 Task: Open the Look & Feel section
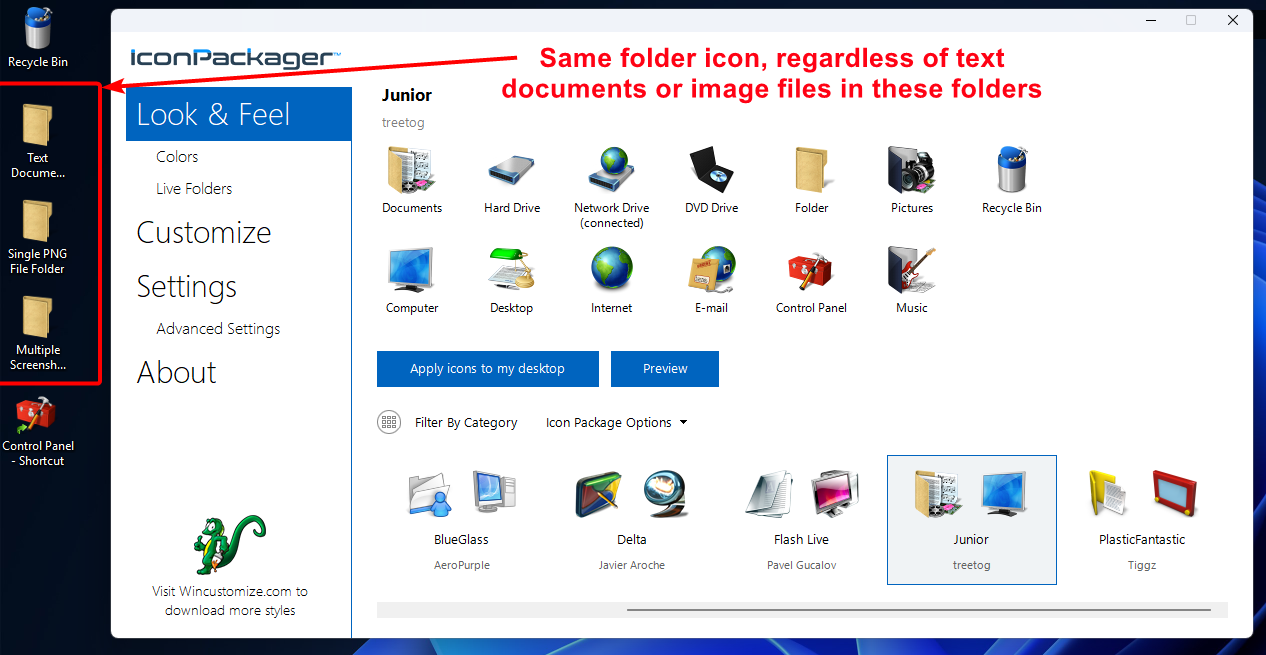(x=213, y=114)
